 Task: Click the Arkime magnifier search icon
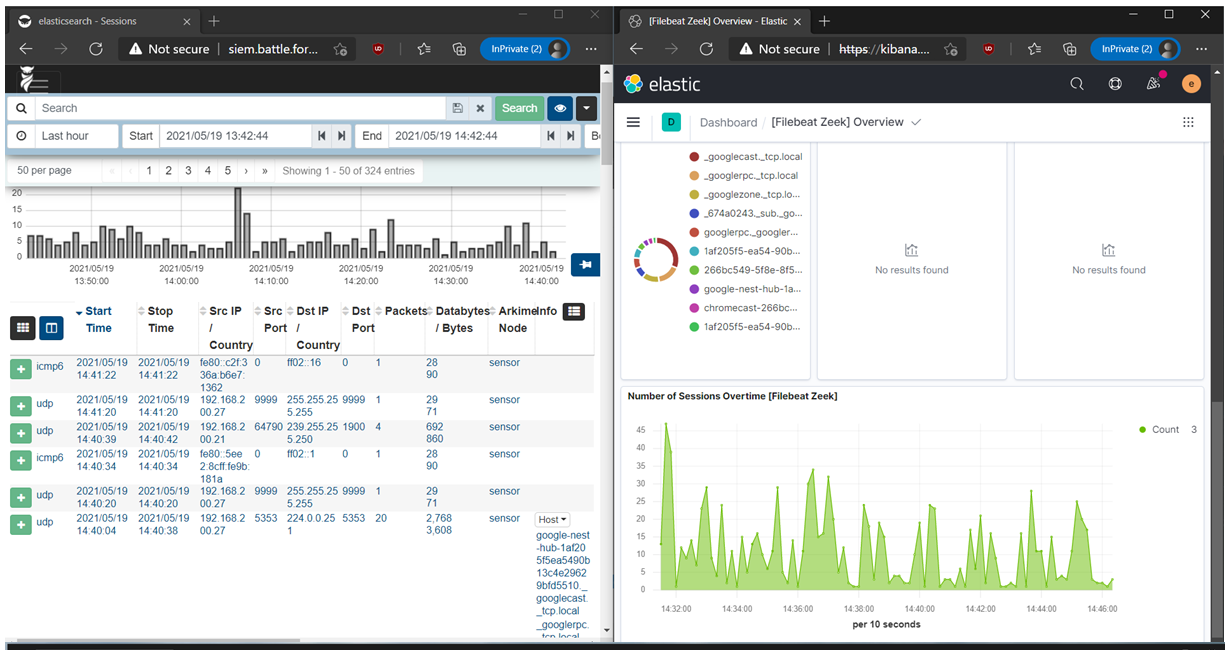click(x=21, y=108)
